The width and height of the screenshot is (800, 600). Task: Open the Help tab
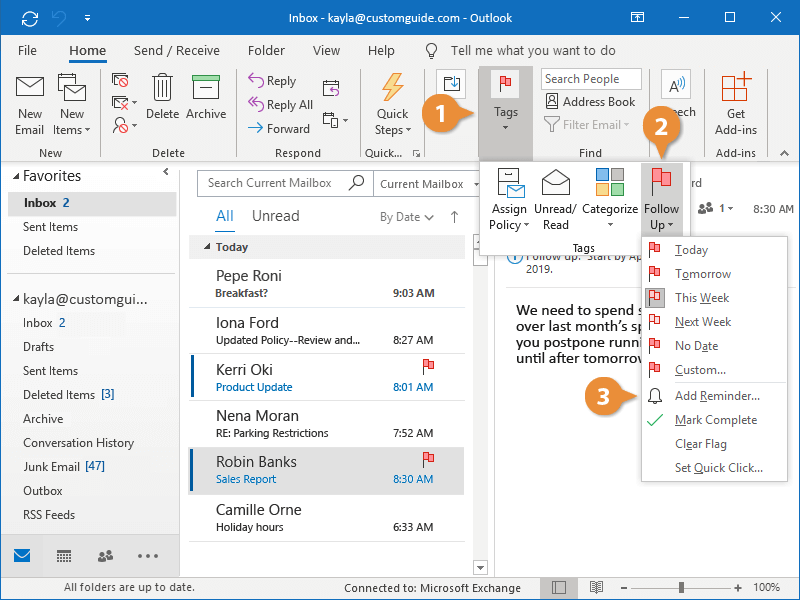click(381, 51)
